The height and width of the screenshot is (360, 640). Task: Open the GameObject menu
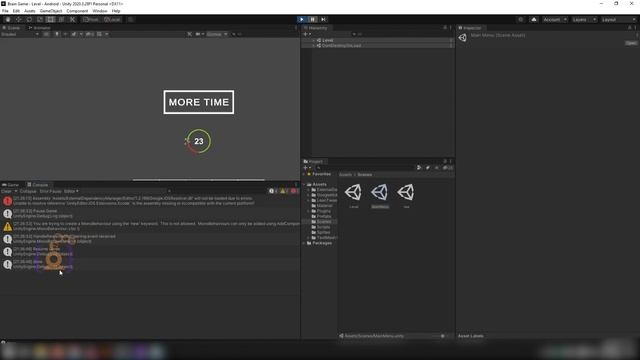pyautogui.click(x=51, y=11)
